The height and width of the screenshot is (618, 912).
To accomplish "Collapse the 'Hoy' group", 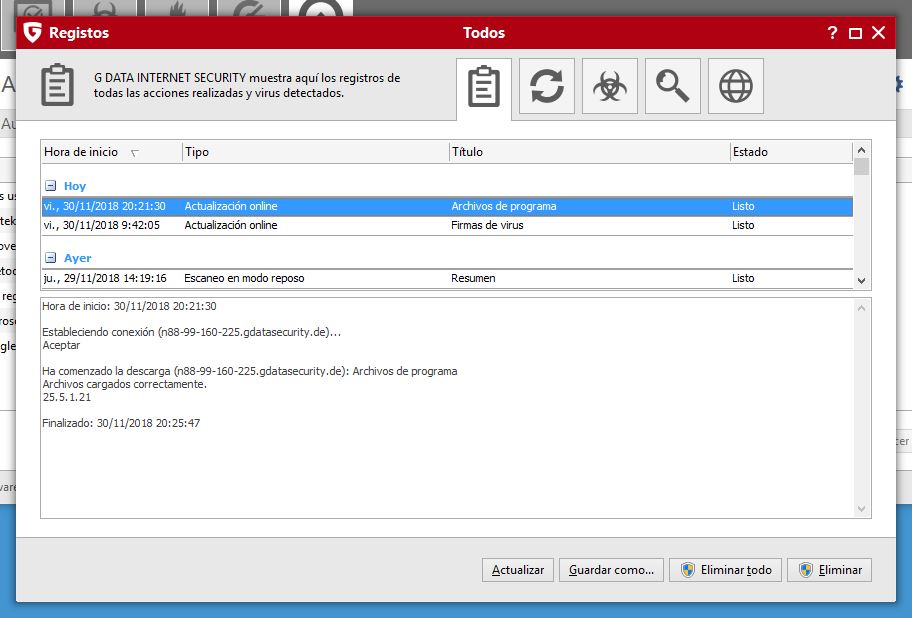I will pos(51,186).
